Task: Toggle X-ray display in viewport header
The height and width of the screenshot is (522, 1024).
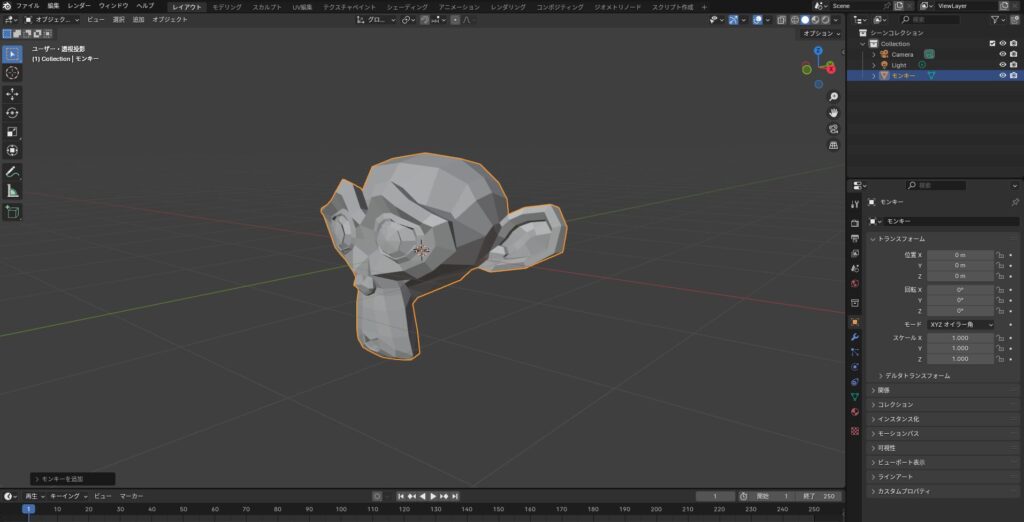Action: 782,20
